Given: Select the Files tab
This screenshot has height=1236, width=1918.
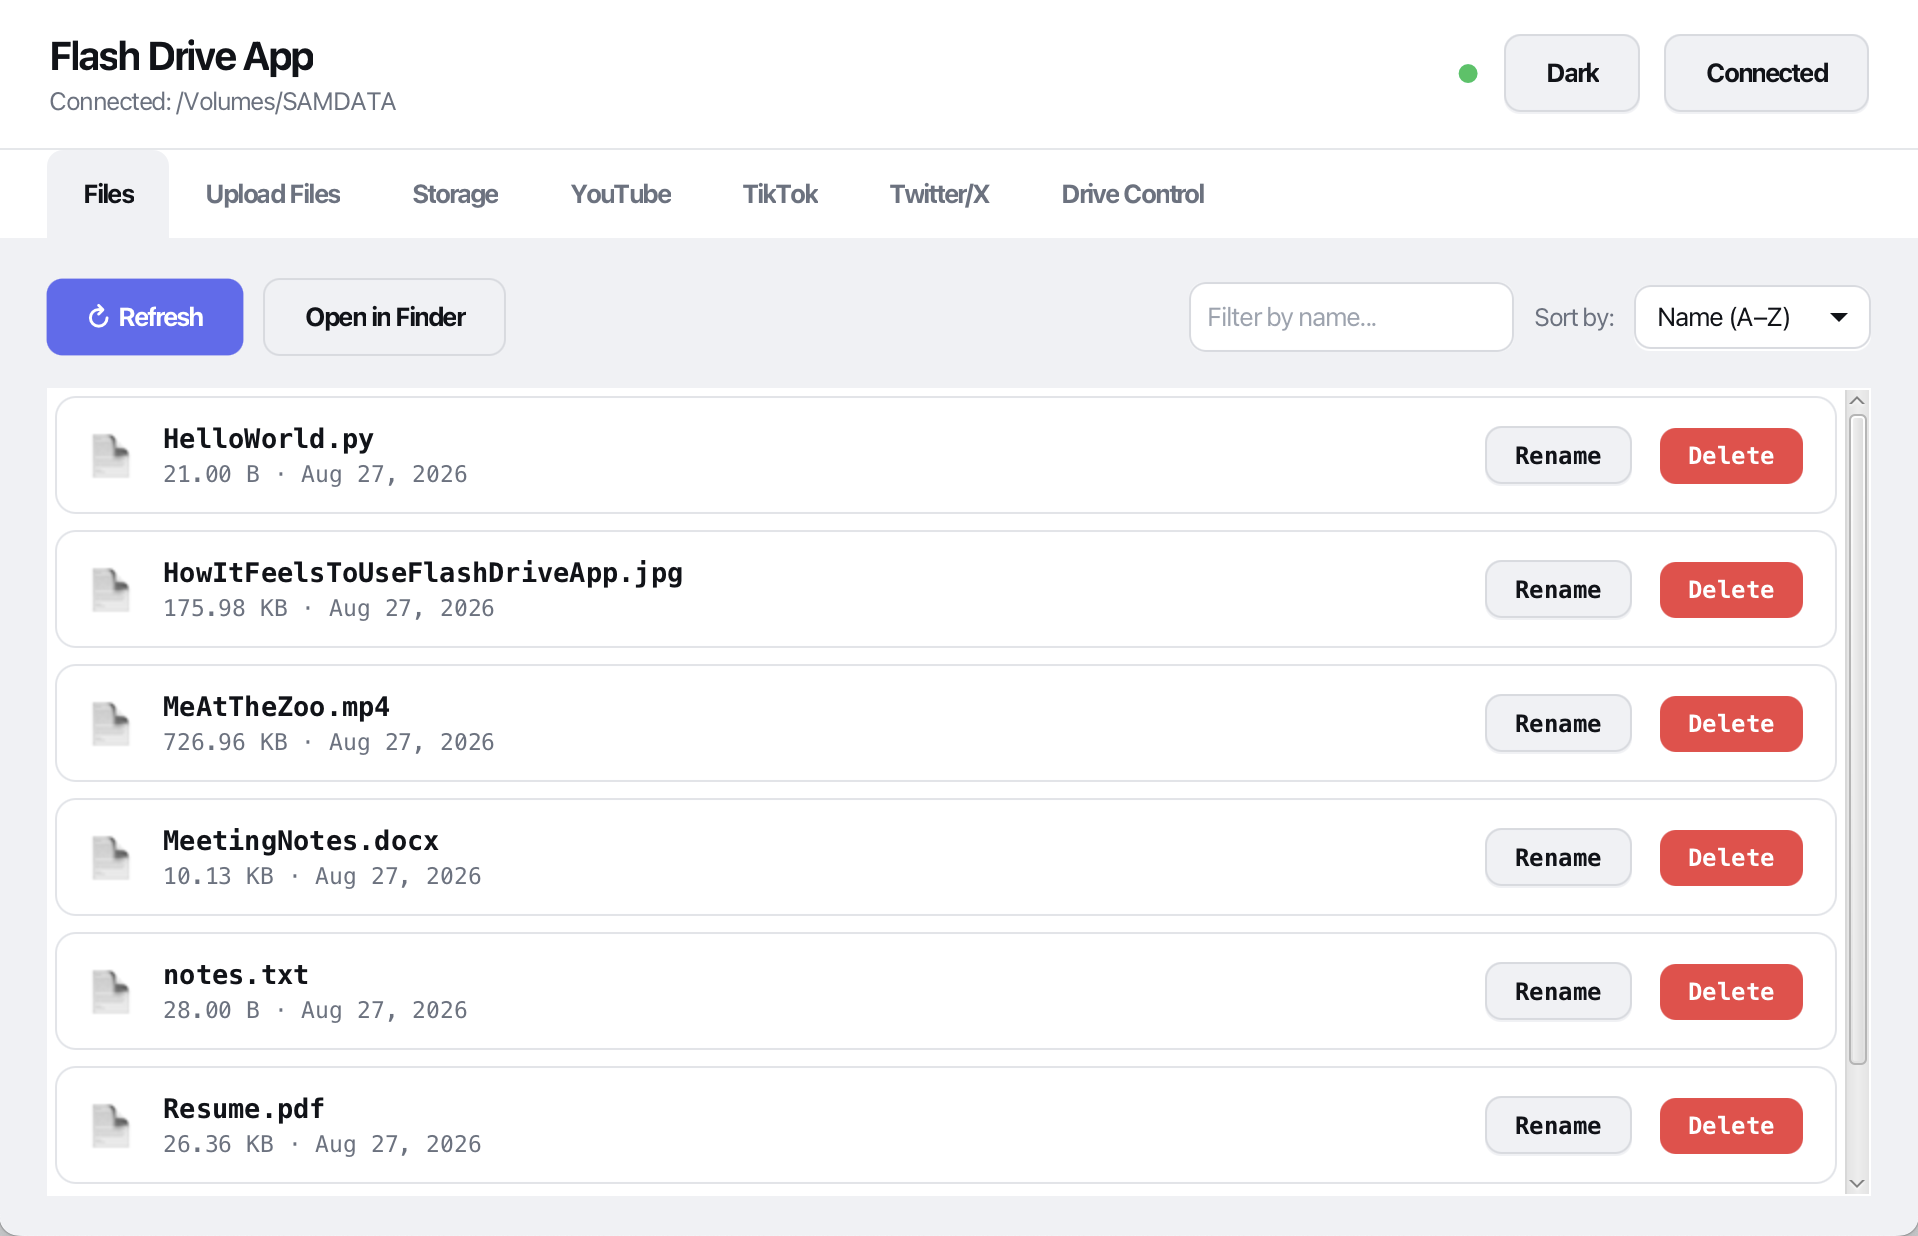Looking at the screenshot, I should [108, 194].
